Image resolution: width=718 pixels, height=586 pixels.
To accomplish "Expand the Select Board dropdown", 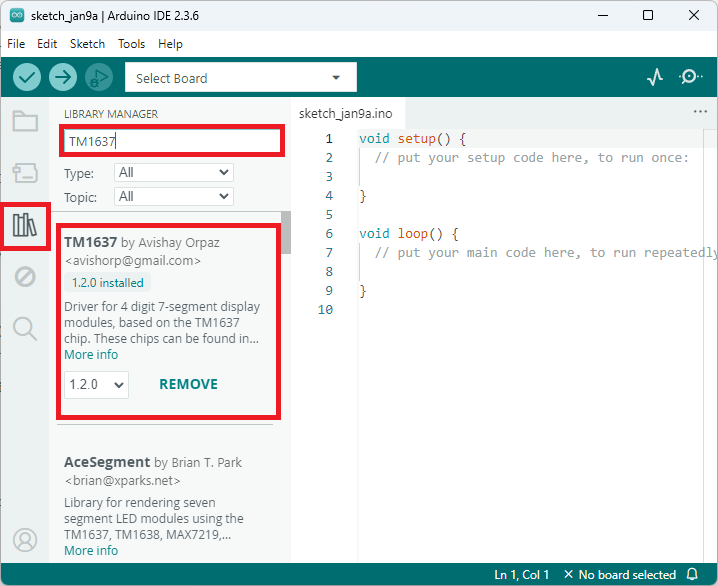I will 240,78.
